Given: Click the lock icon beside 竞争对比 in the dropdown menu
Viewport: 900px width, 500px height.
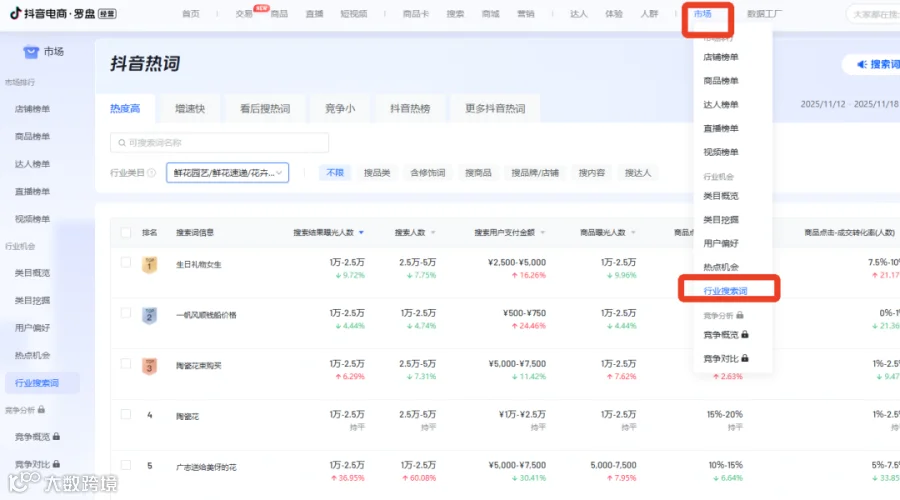Looking at the screenshot, I should 744,358.
